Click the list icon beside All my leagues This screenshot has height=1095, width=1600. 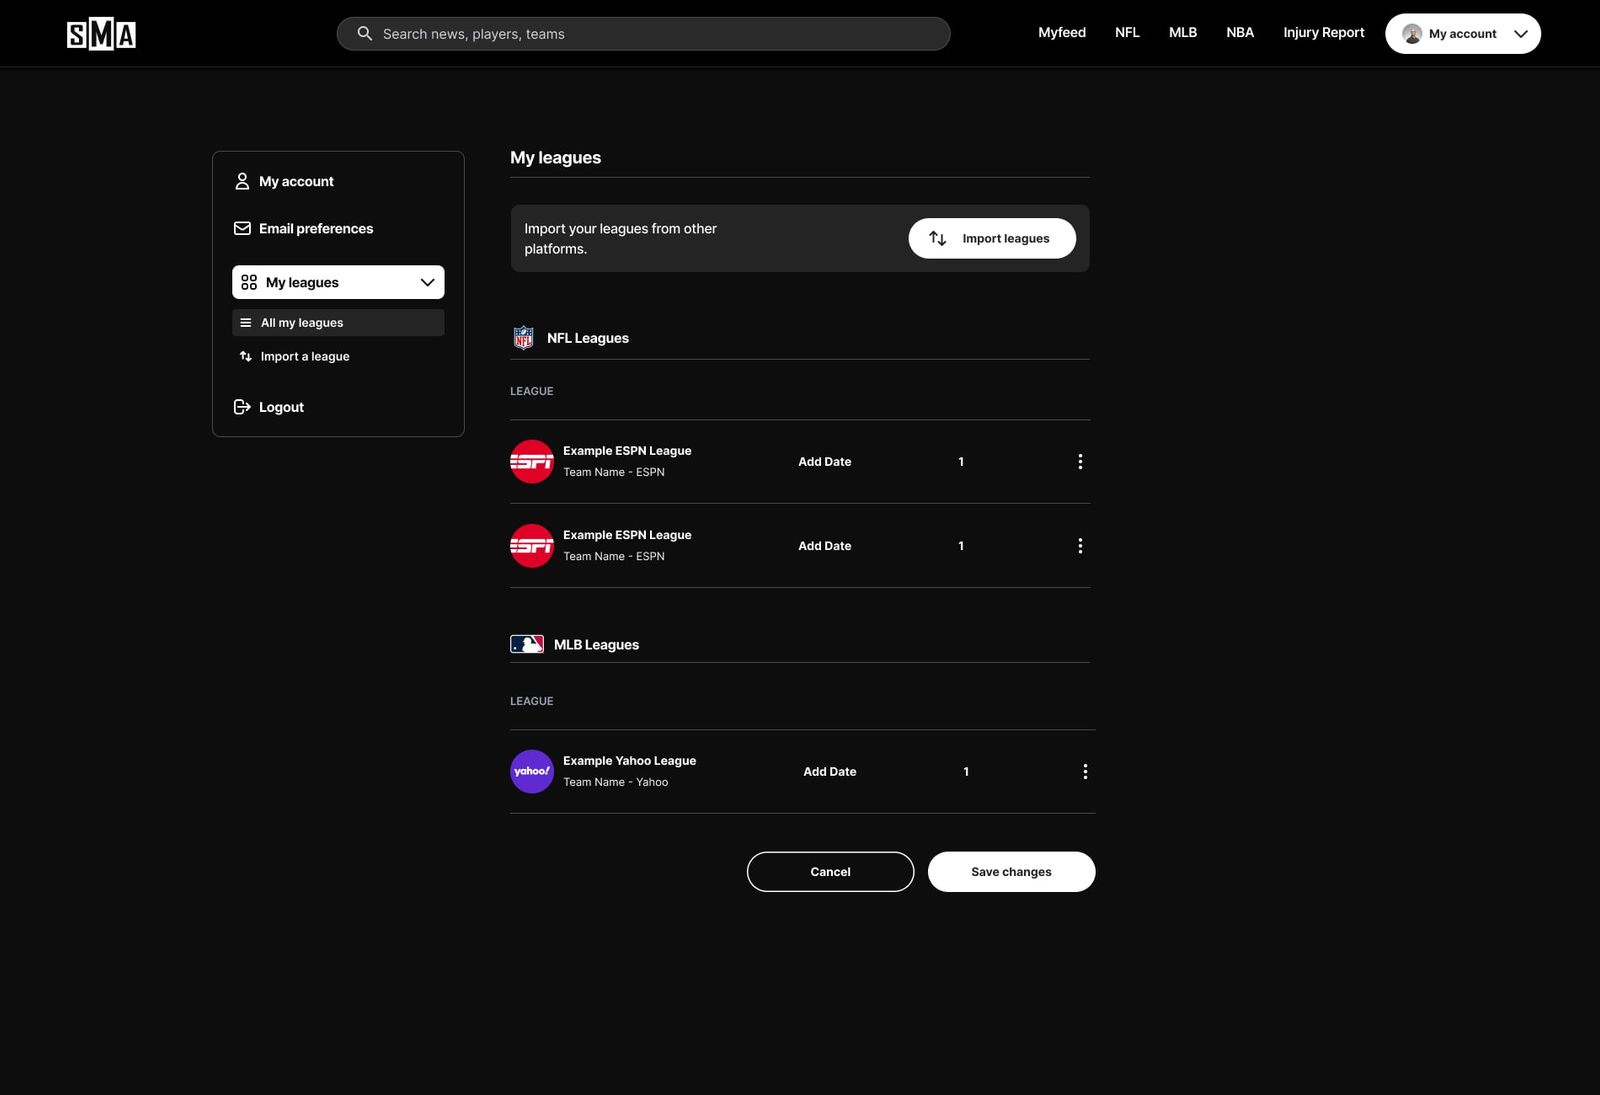(246, 323)
